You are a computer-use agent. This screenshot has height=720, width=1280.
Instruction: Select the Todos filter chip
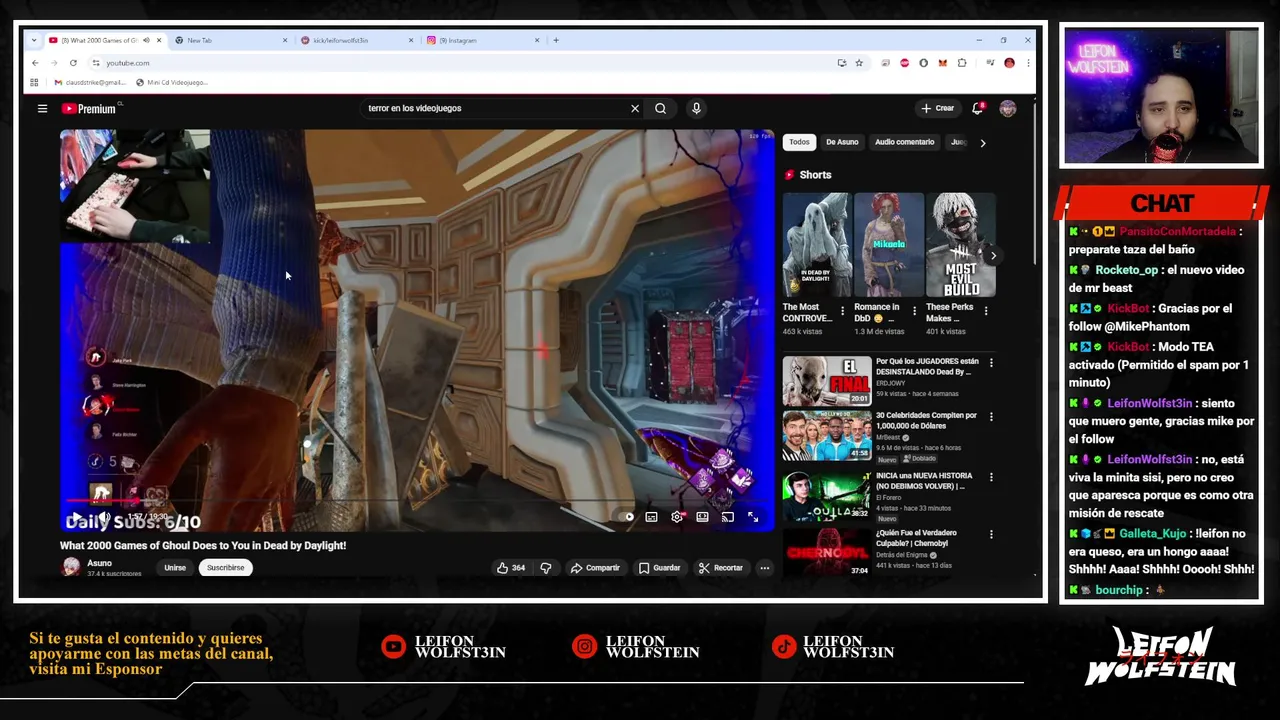point(799,142)
